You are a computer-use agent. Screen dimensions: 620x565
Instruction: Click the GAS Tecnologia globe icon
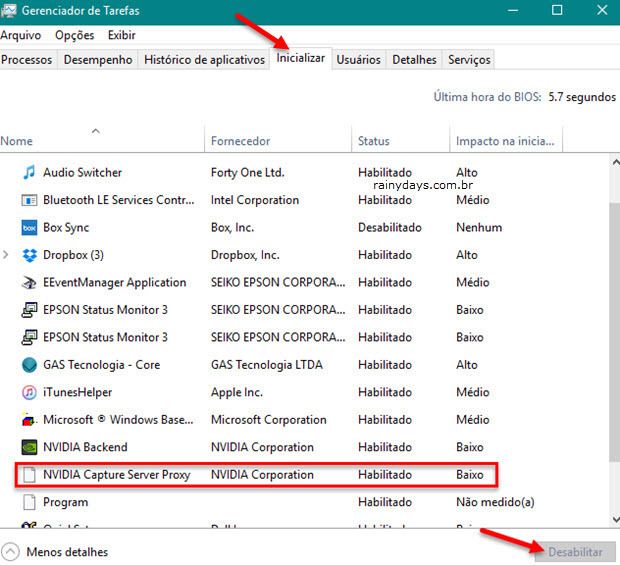tap(29, 365)
